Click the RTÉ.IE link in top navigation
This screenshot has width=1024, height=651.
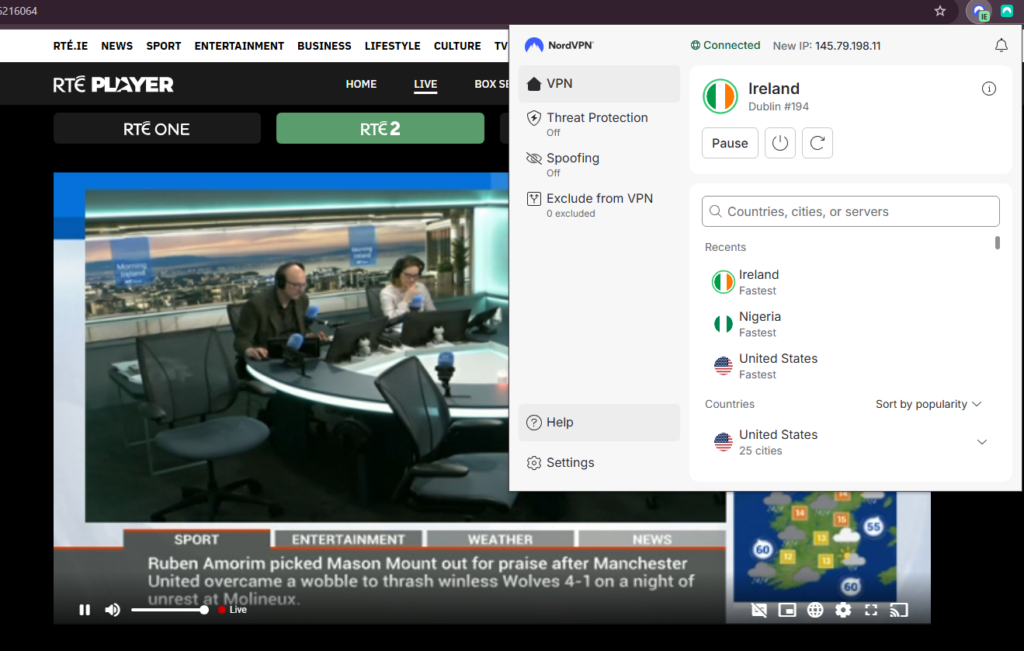(x=71, y=46)
